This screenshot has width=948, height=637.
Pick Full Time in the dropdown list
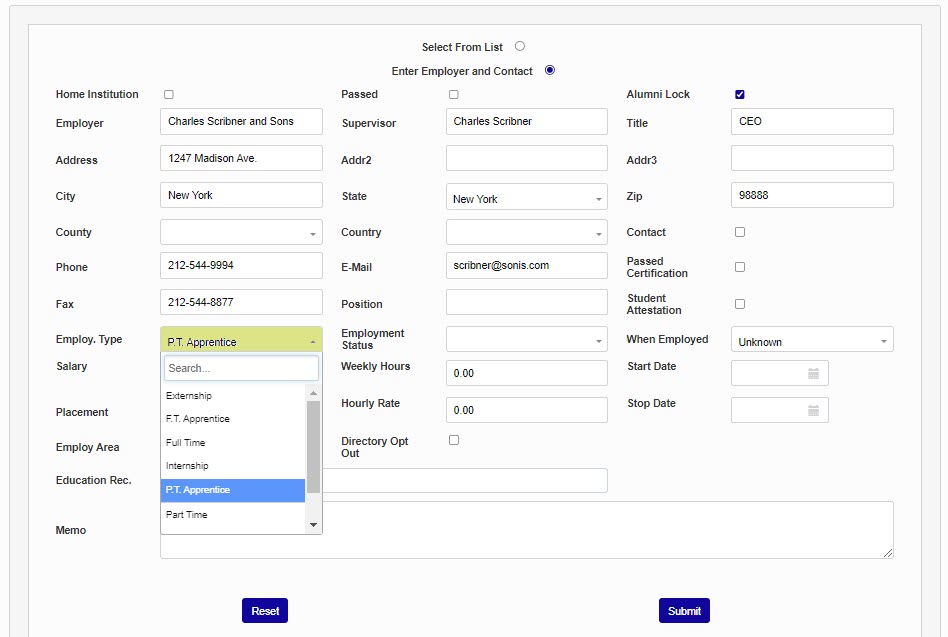tap(186, 442)
